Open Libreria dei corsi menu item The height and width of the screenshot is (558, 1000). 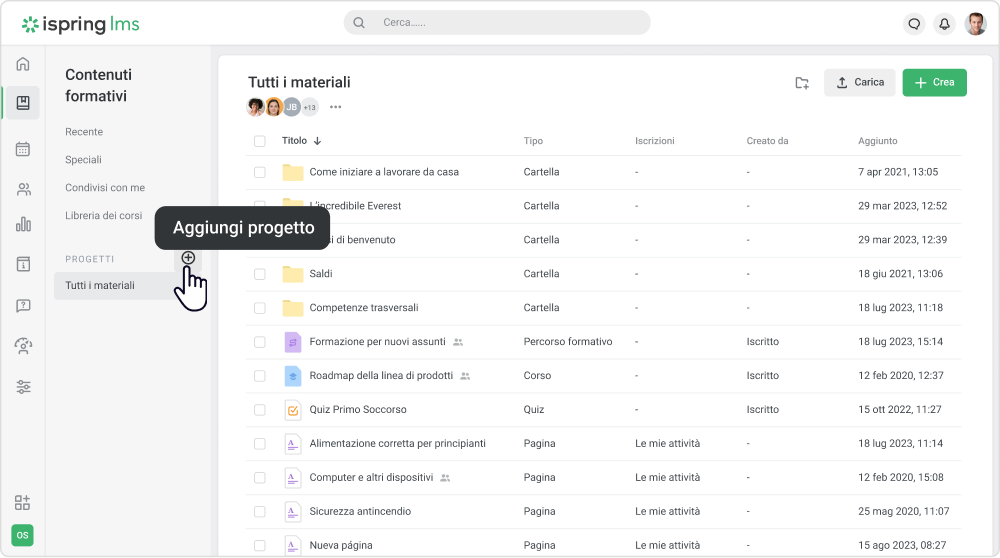[103, 216]
